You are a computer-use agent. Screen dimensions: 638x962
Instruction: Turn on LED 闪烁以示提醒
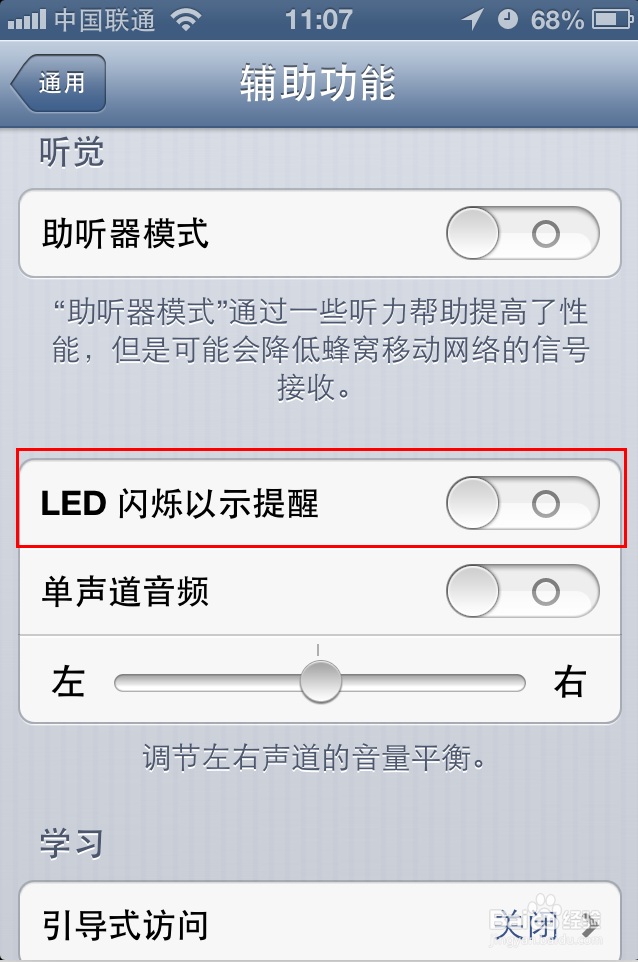click(x=520, y=503)
